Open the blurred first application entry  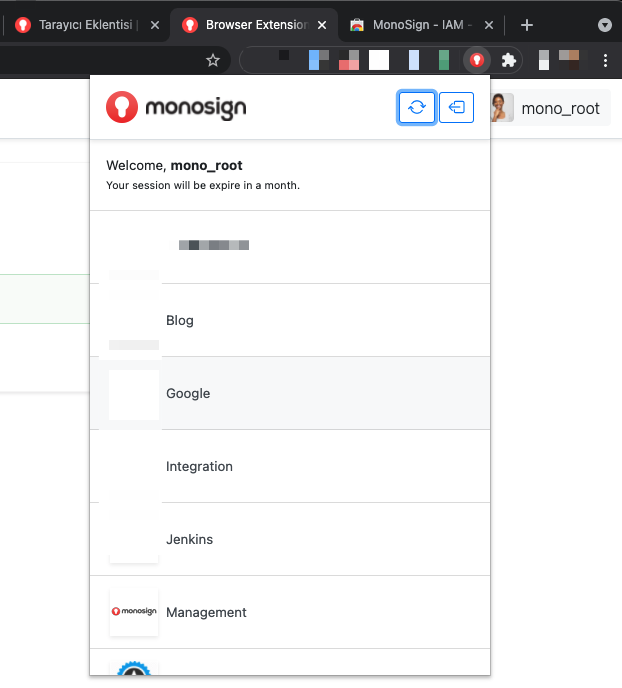[x=290, y=247]
